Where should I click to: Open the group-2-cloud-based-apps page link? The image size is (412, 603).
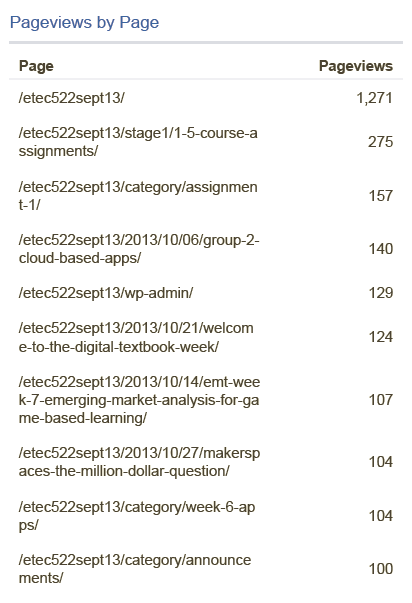[139, 249]
